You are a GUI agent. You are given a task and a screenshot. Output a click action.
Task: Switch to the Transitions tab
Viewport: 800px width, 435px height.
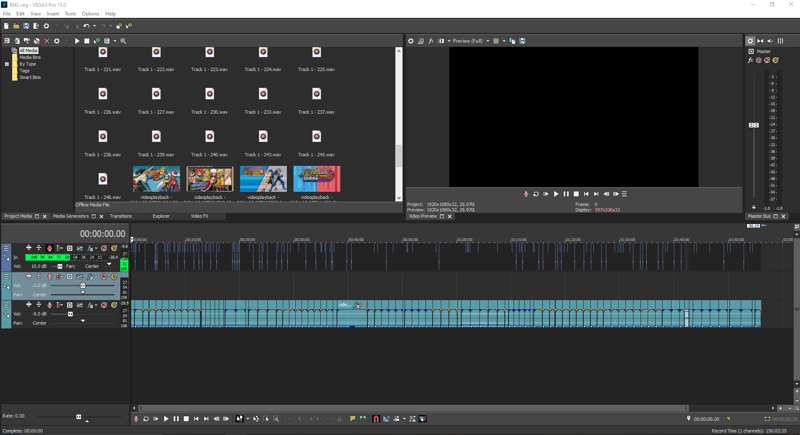(120, 216)
